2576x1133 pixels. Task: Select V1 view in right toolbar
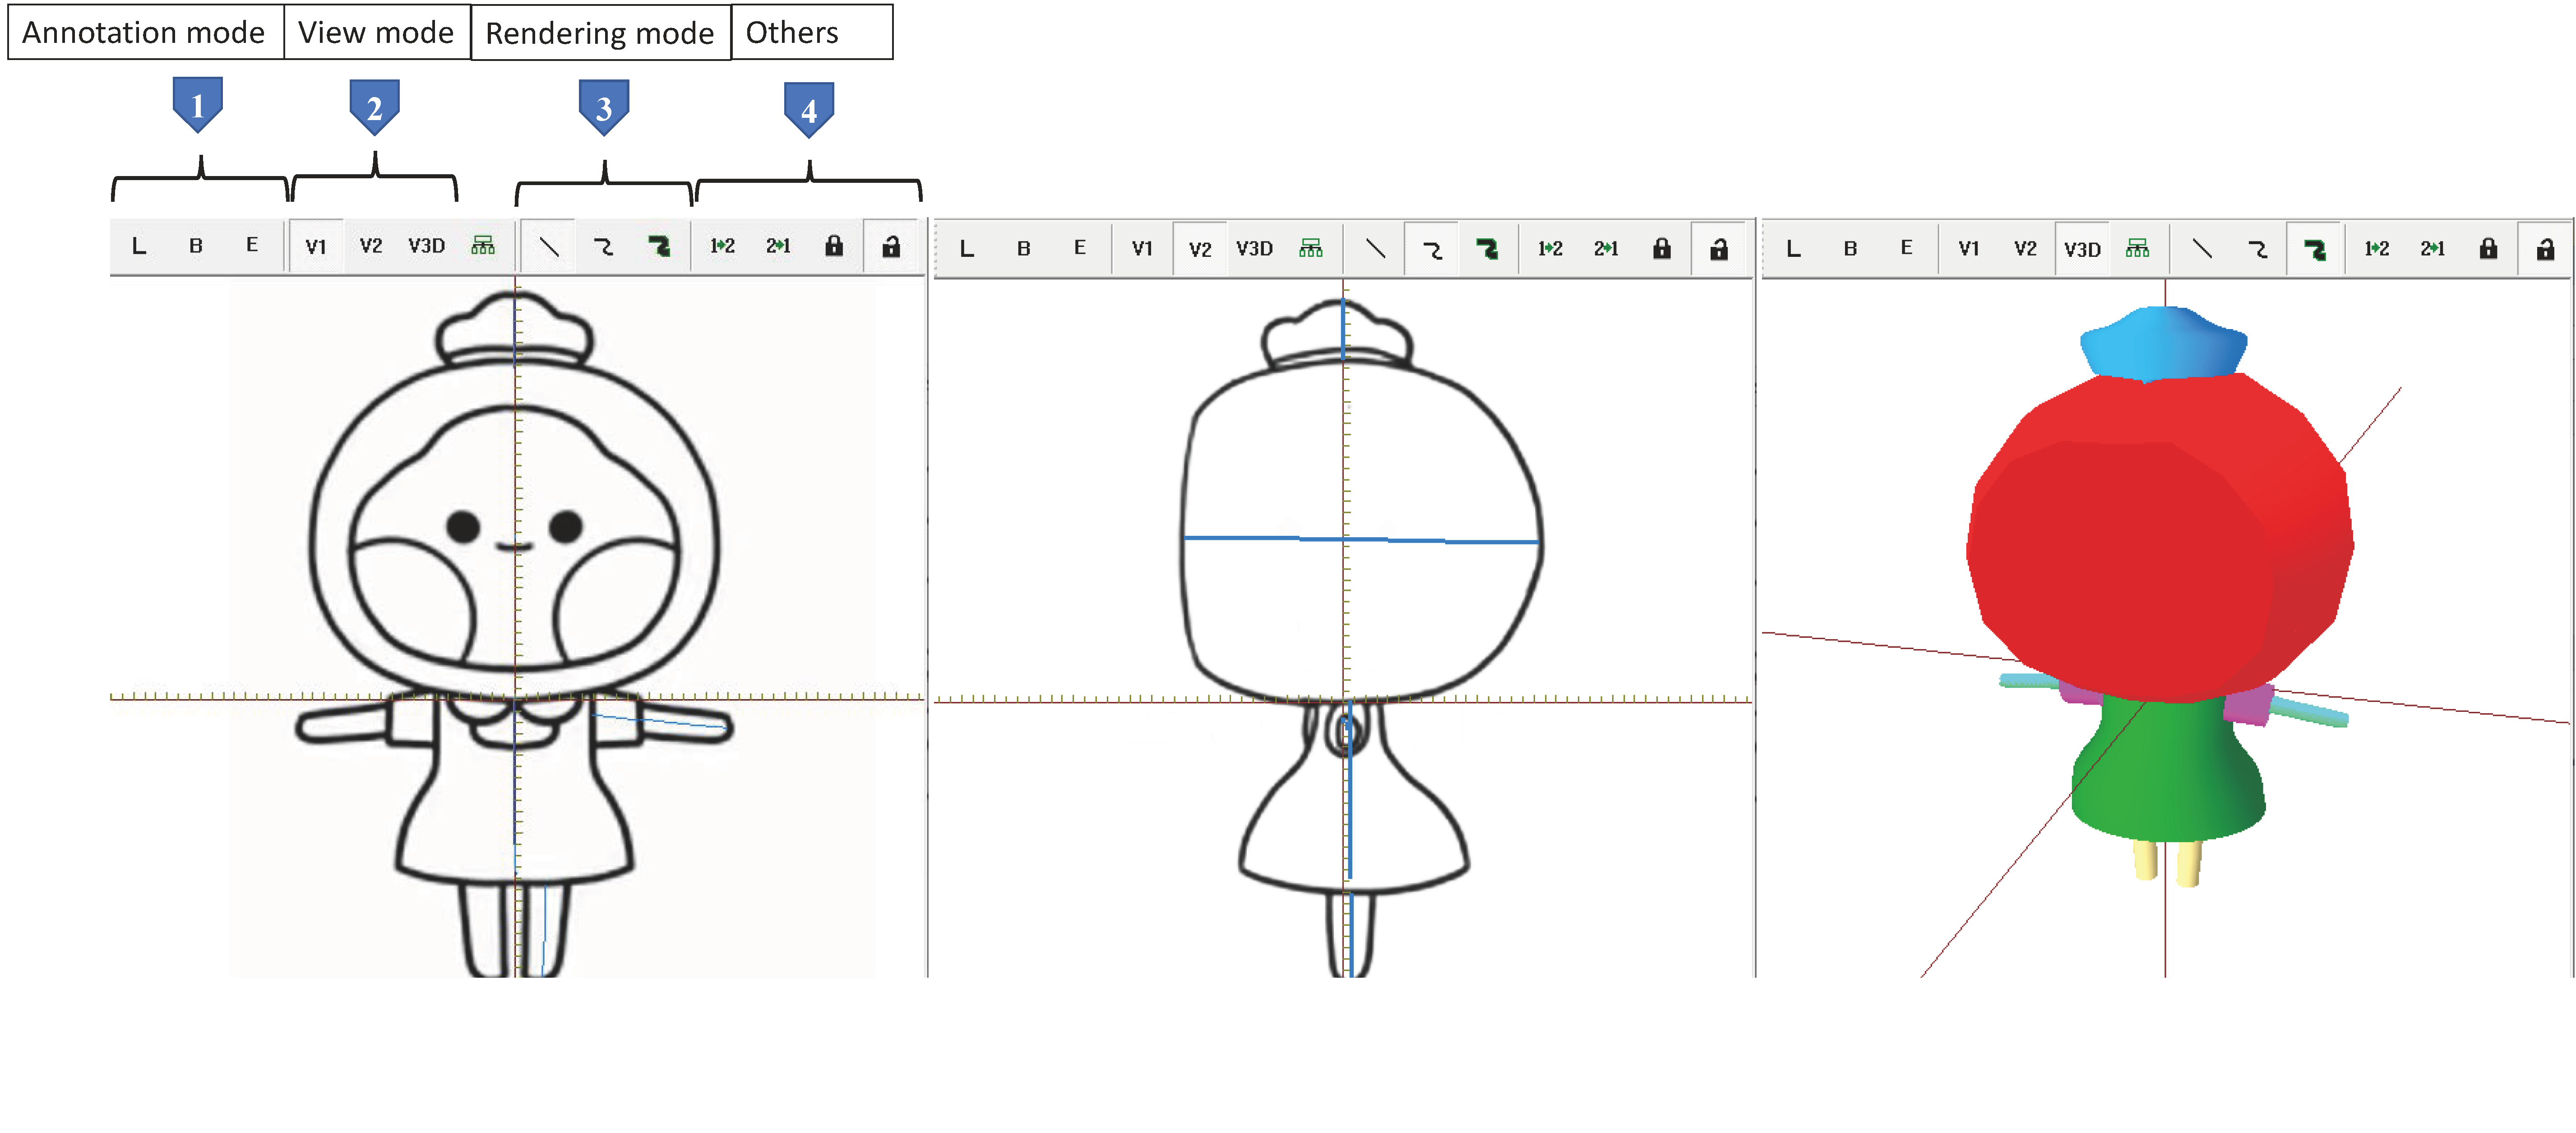(1968, 249)
